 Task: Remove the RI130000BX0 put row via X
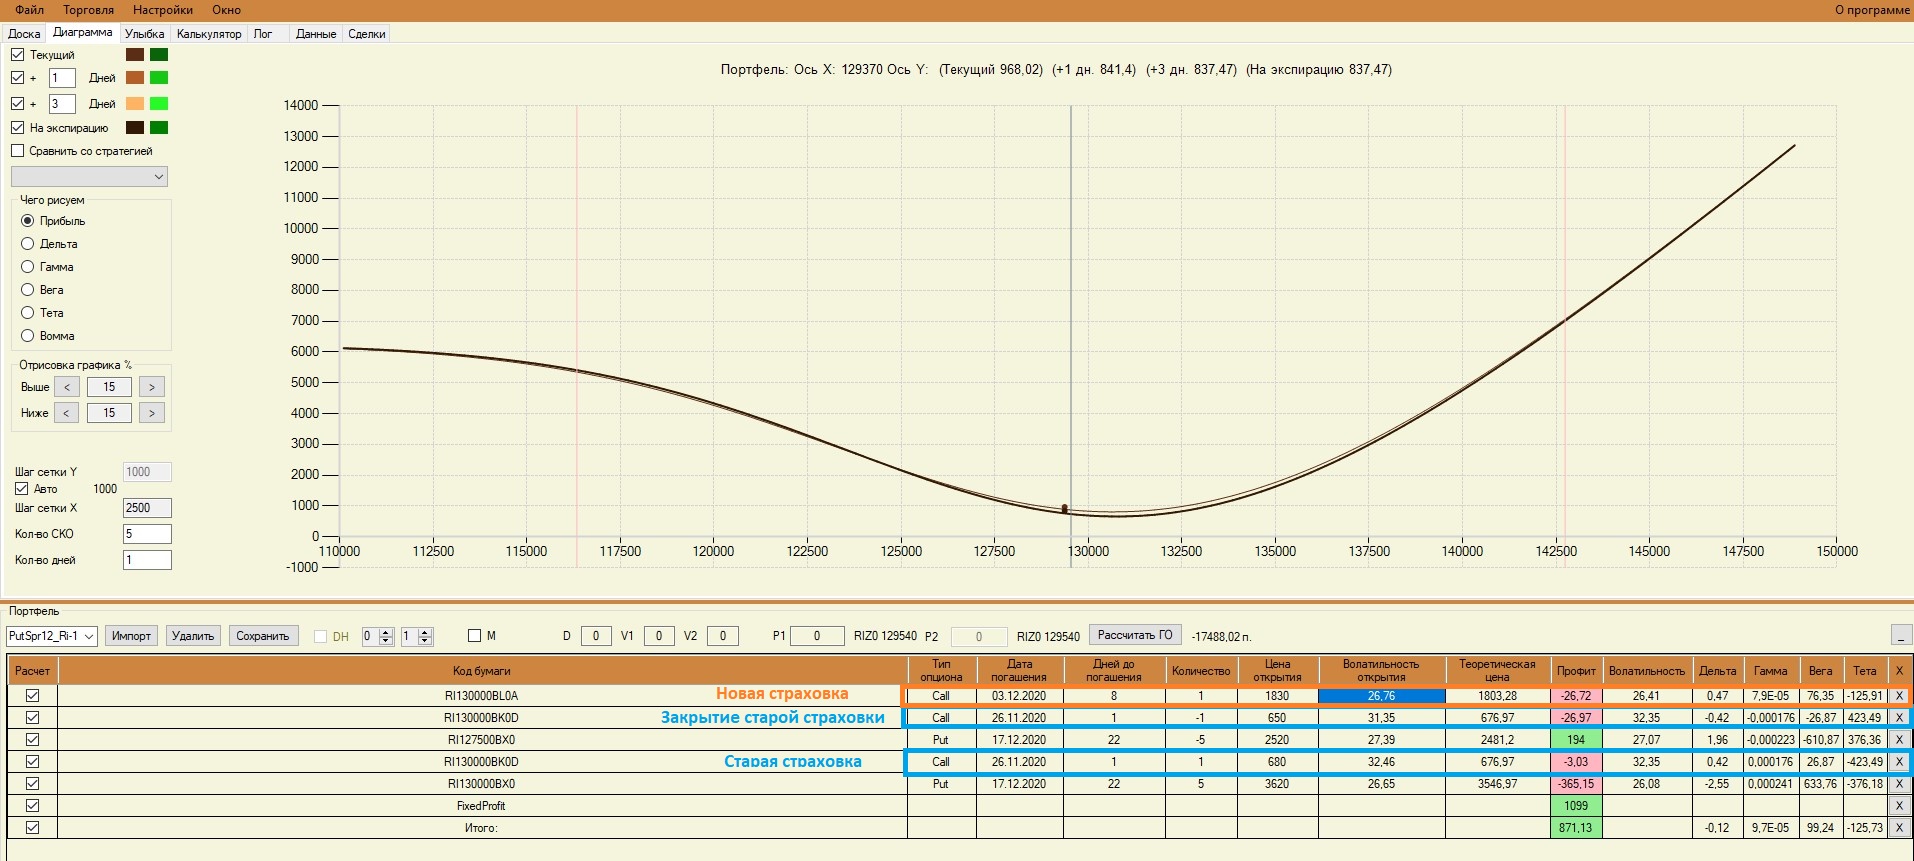click(1898, 784)
